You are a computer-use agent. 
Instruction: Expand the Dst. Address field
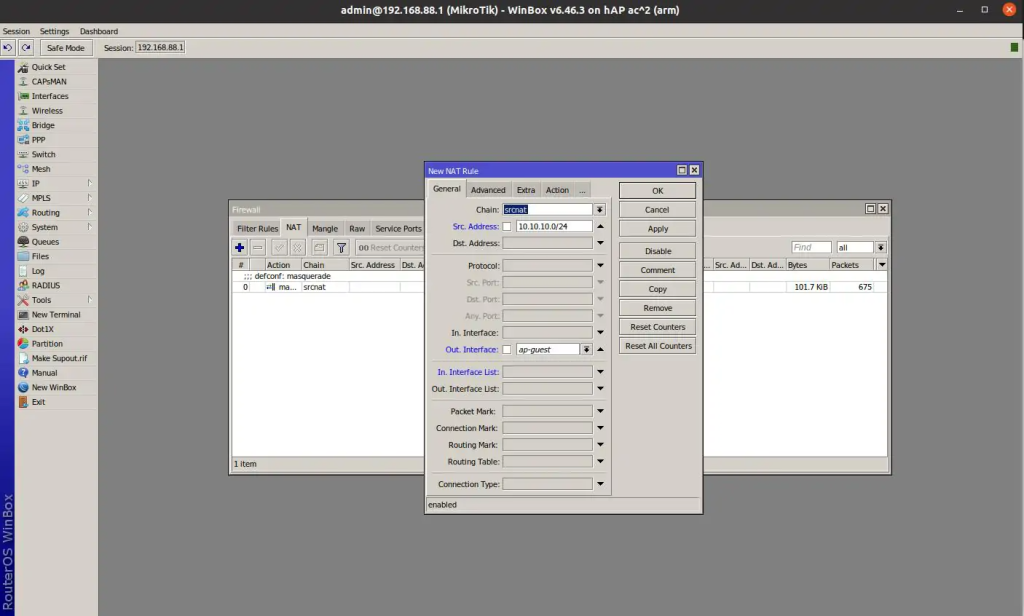600,243
